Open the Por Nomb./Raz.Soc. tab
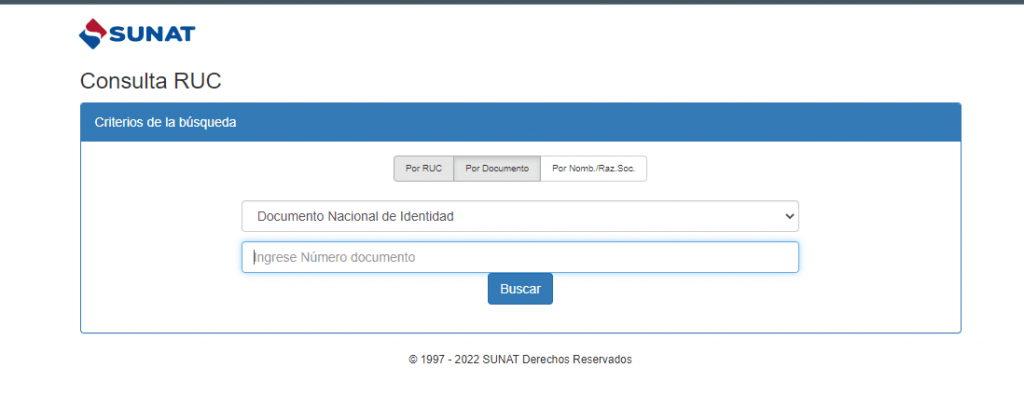 (x=594, y=168)
